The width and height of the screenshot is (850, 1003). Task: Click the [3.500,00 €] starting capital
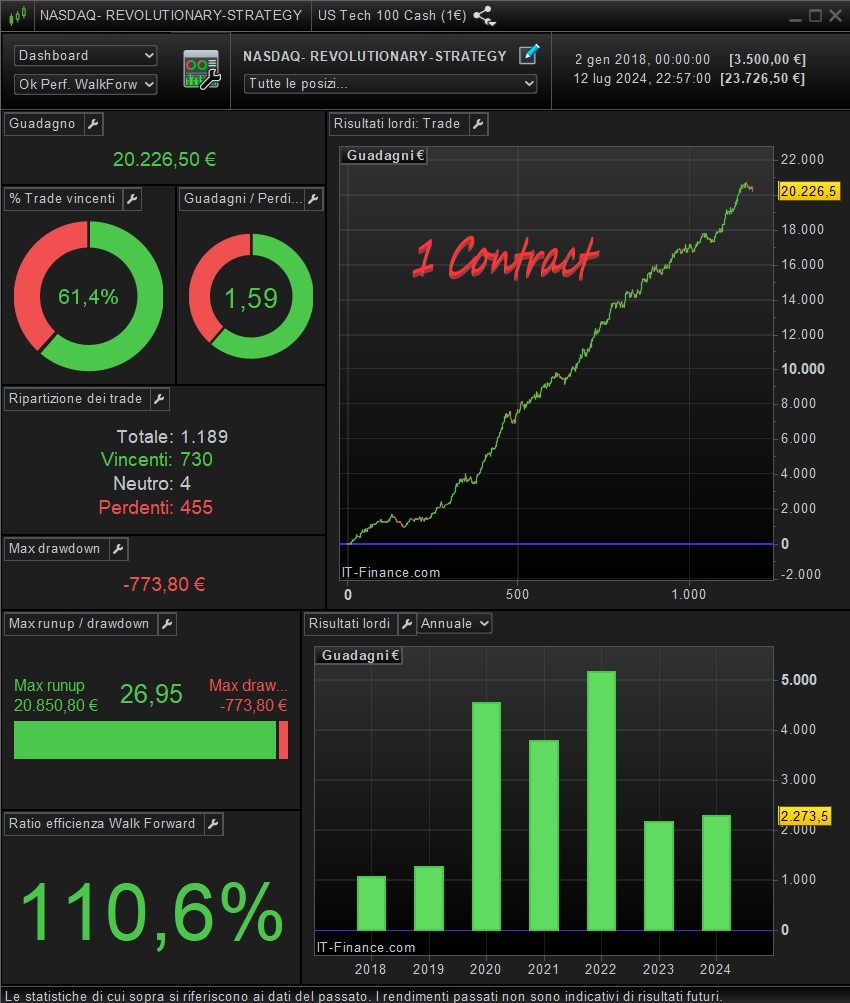click(x=767, y=59)
